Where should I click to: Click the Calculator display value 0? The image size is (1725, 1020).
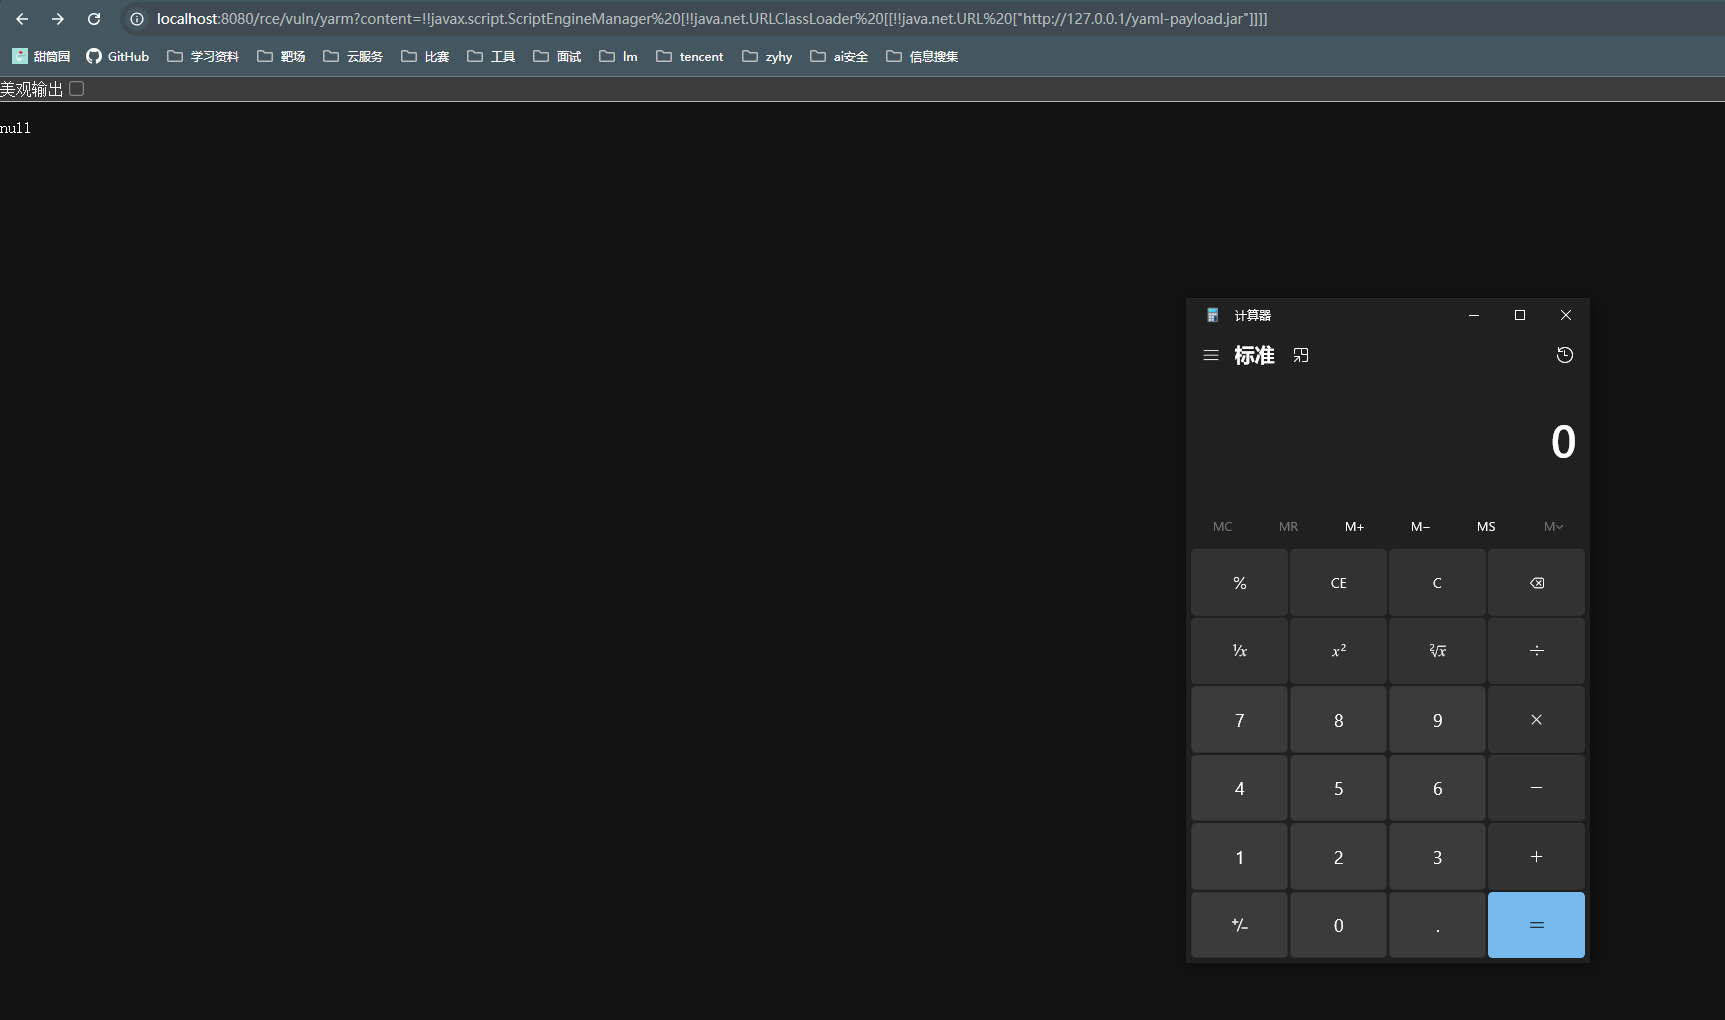point(1563,442)
